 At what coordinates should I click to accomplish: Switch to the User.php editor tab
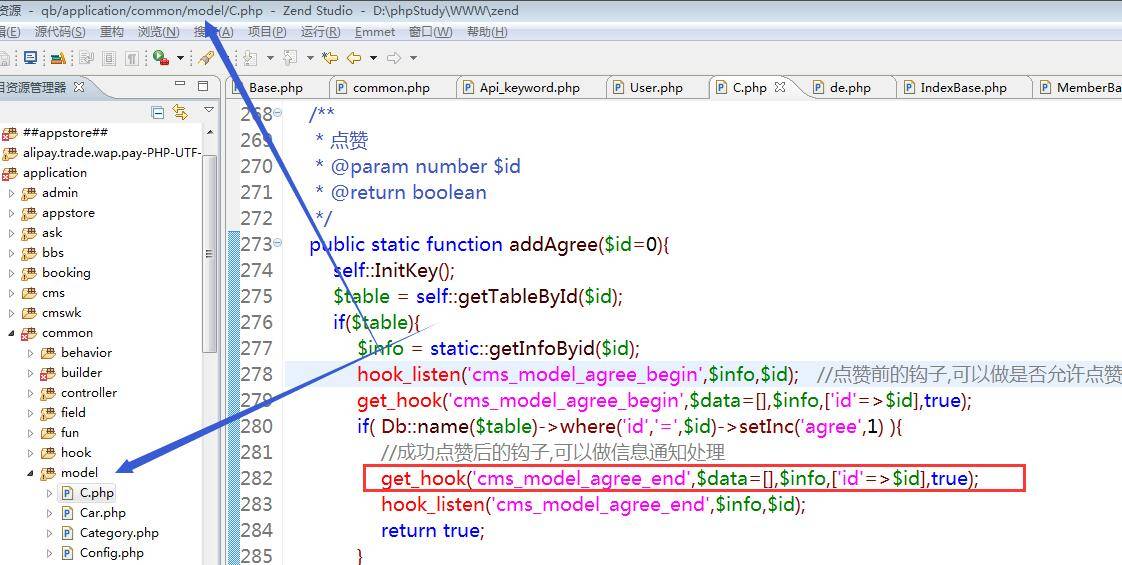coord(655,88)
